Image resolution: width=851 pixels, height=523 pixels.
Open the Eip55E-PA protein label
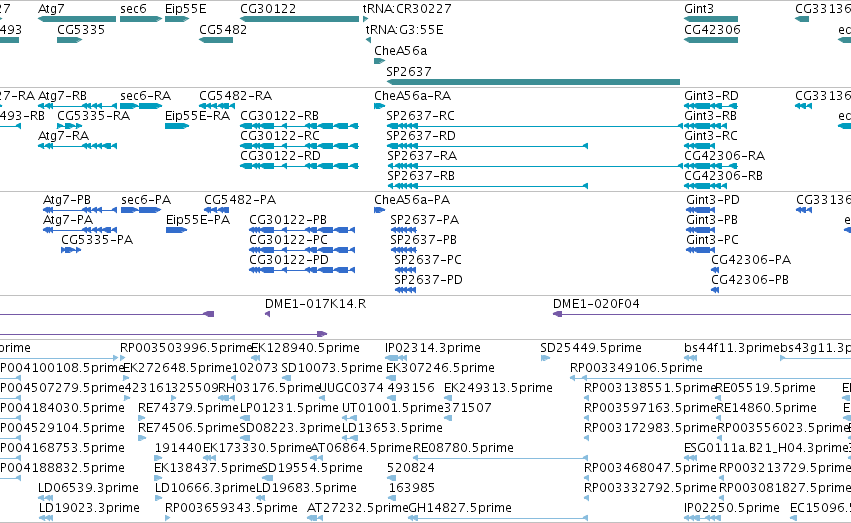[198, 220]
